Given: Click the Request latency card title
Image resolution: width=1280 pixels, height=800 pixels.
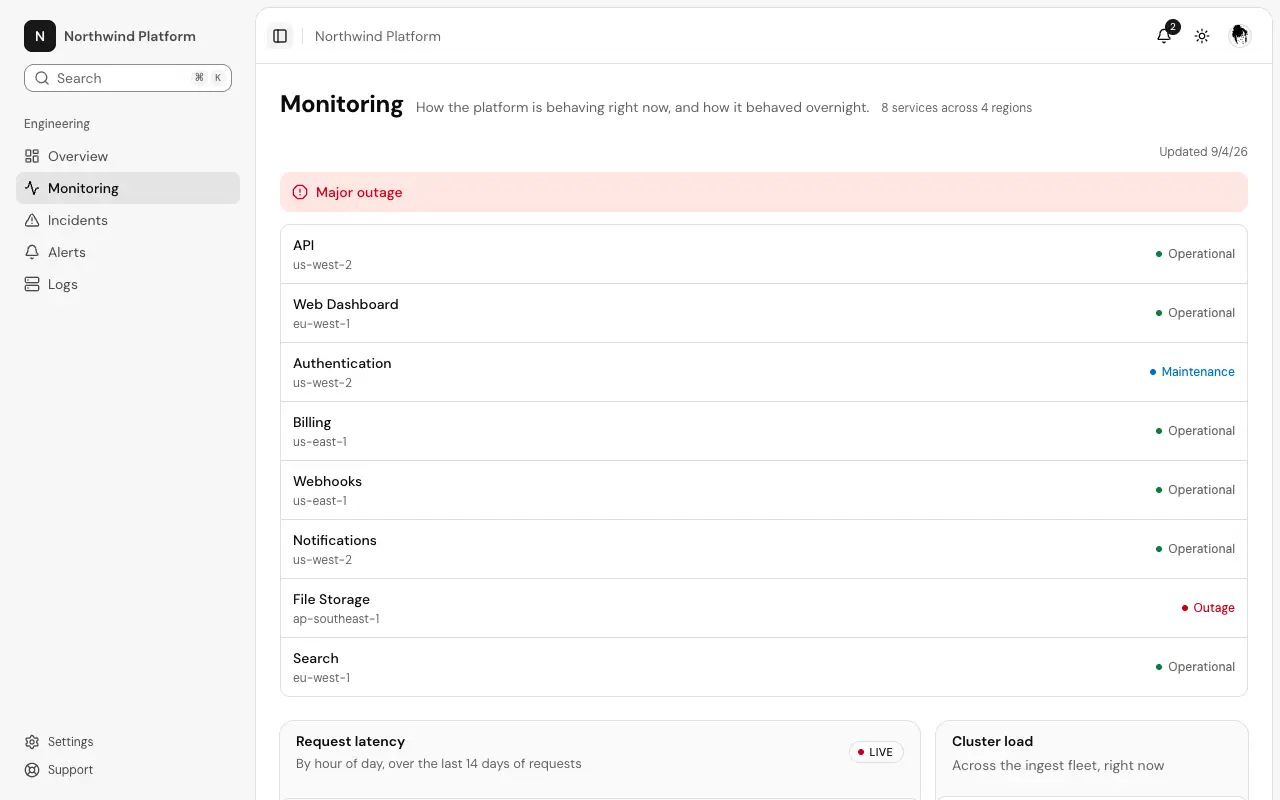Looking at the screenshot, I should click(x=350, y=741).
